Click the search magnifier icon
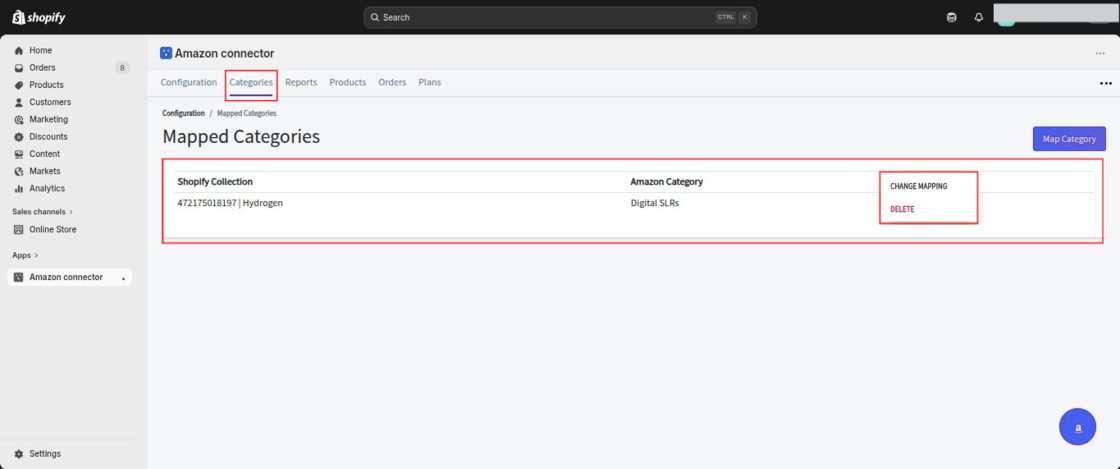The width and height of the screenshot is (1120, 469). (x=375, y=17)
